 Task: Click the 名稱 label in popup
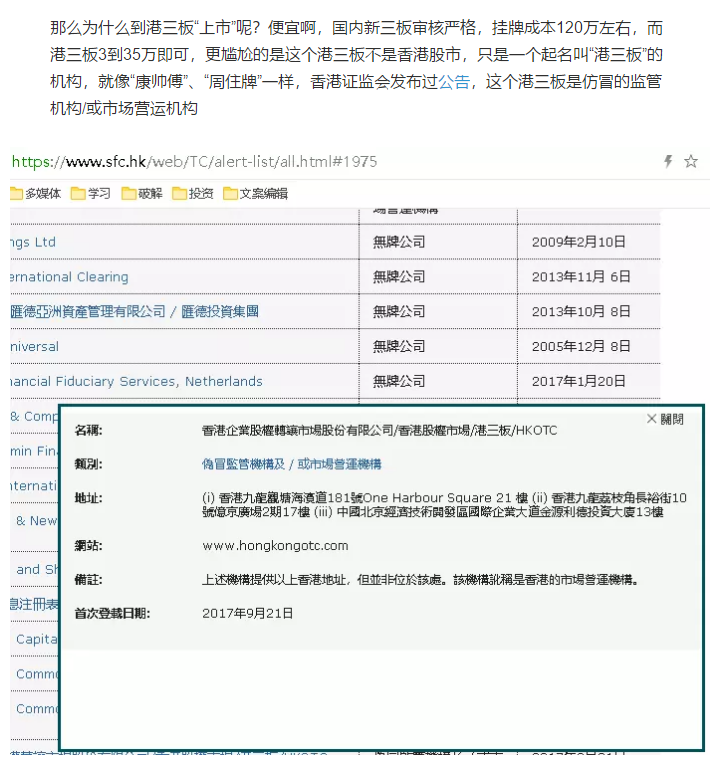pyautogui.click(x=88, y=430)
